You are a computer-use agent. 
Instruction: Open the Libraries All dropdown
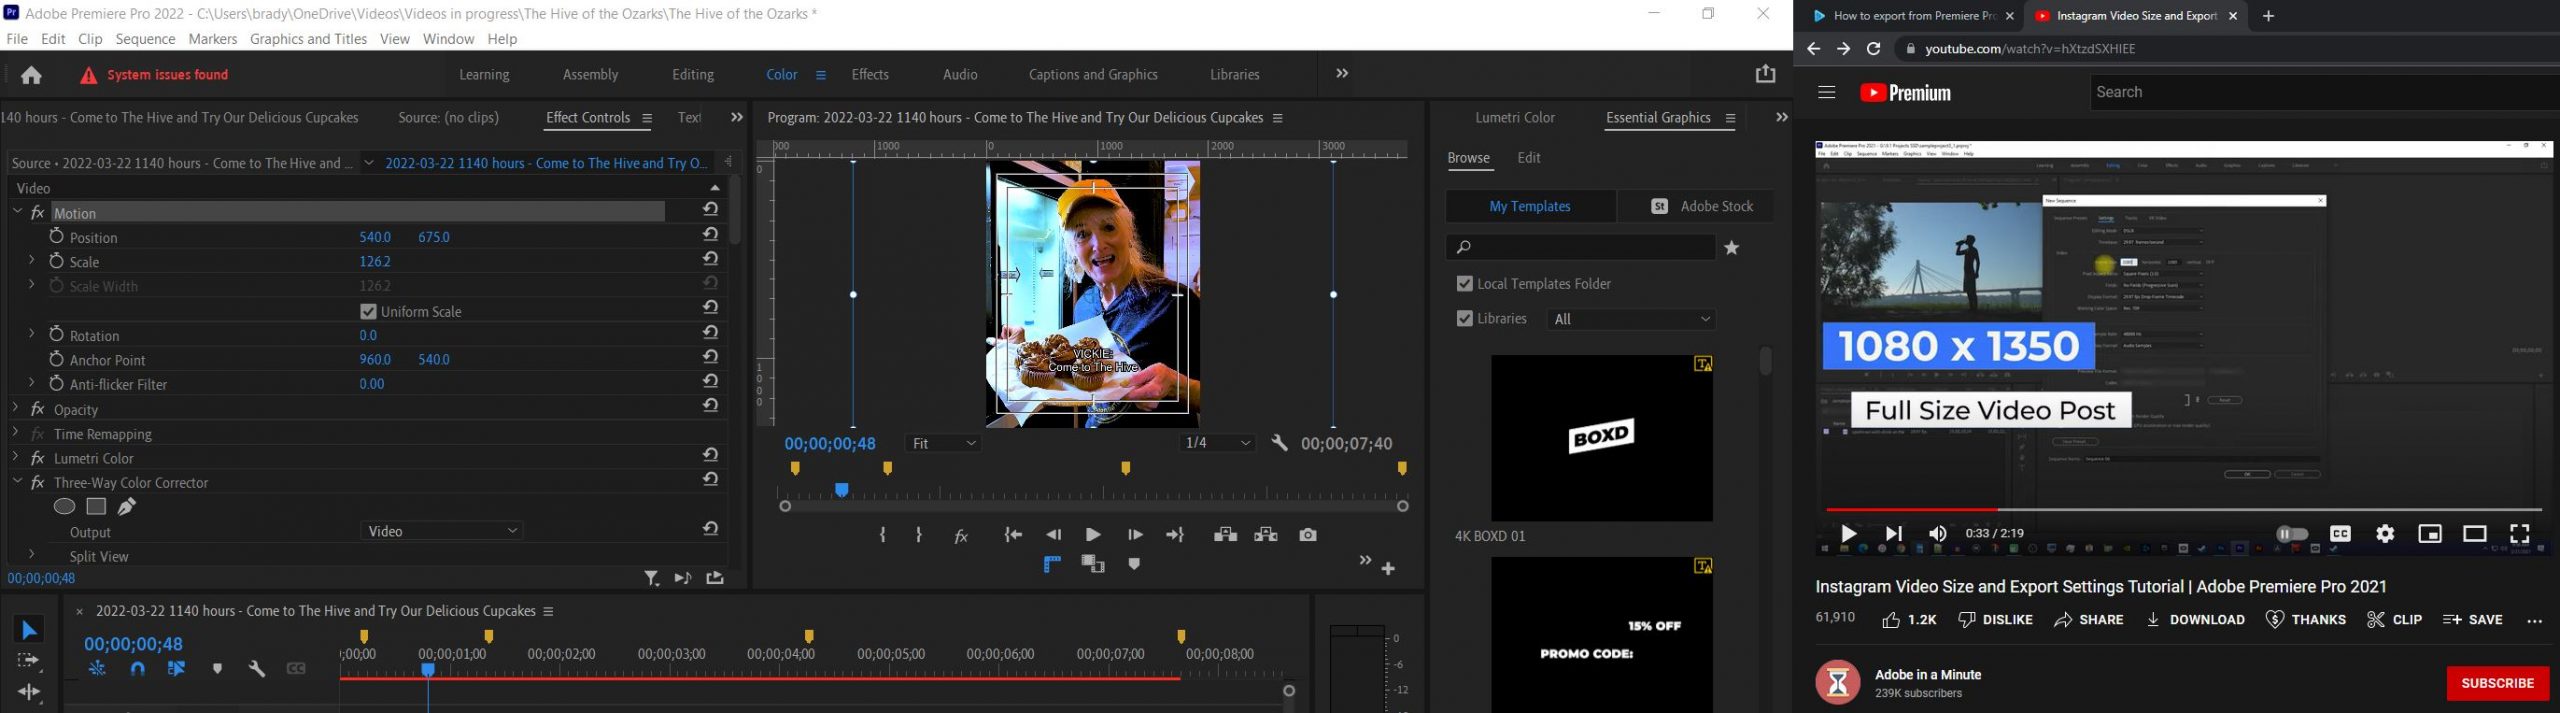point(1631,319)
